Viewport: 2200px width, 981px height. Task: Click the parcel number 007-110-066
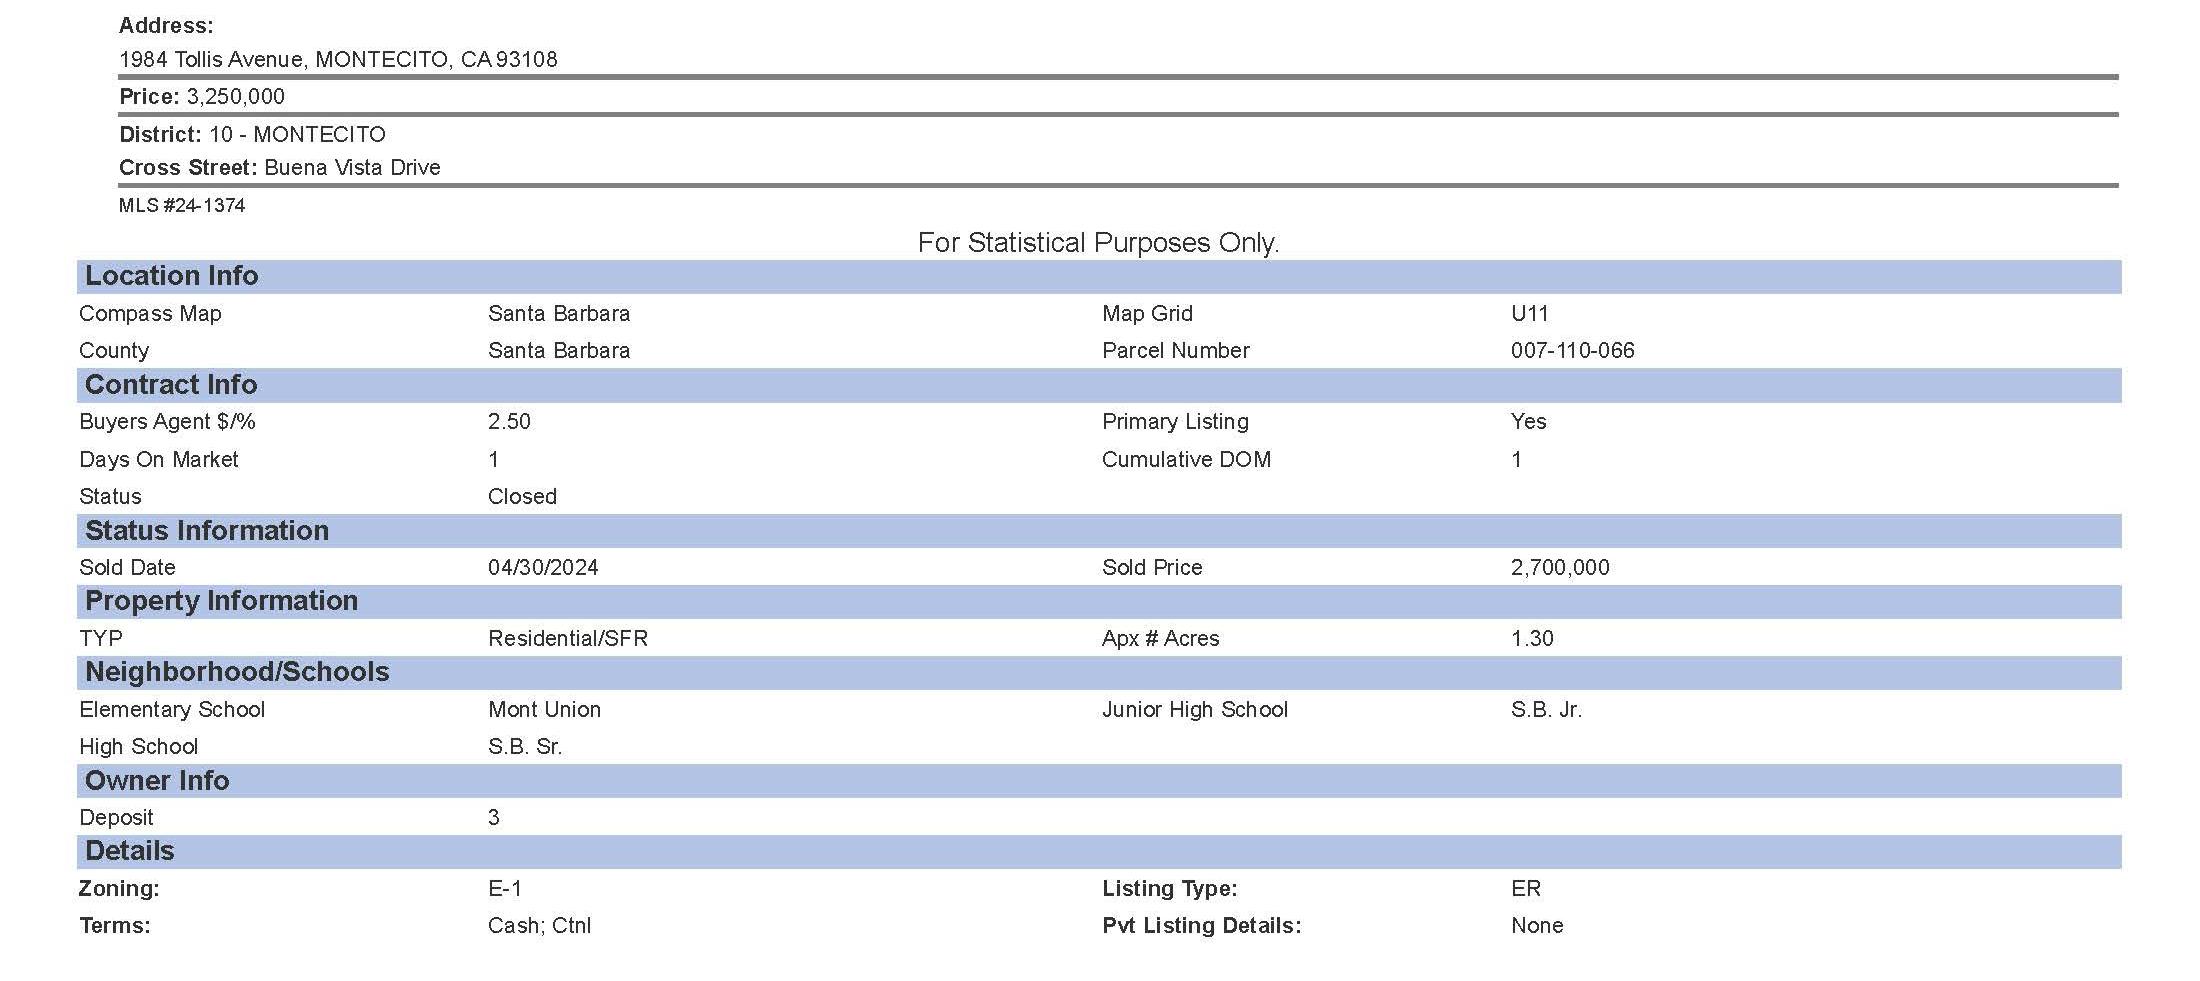tap(1572, 351)
